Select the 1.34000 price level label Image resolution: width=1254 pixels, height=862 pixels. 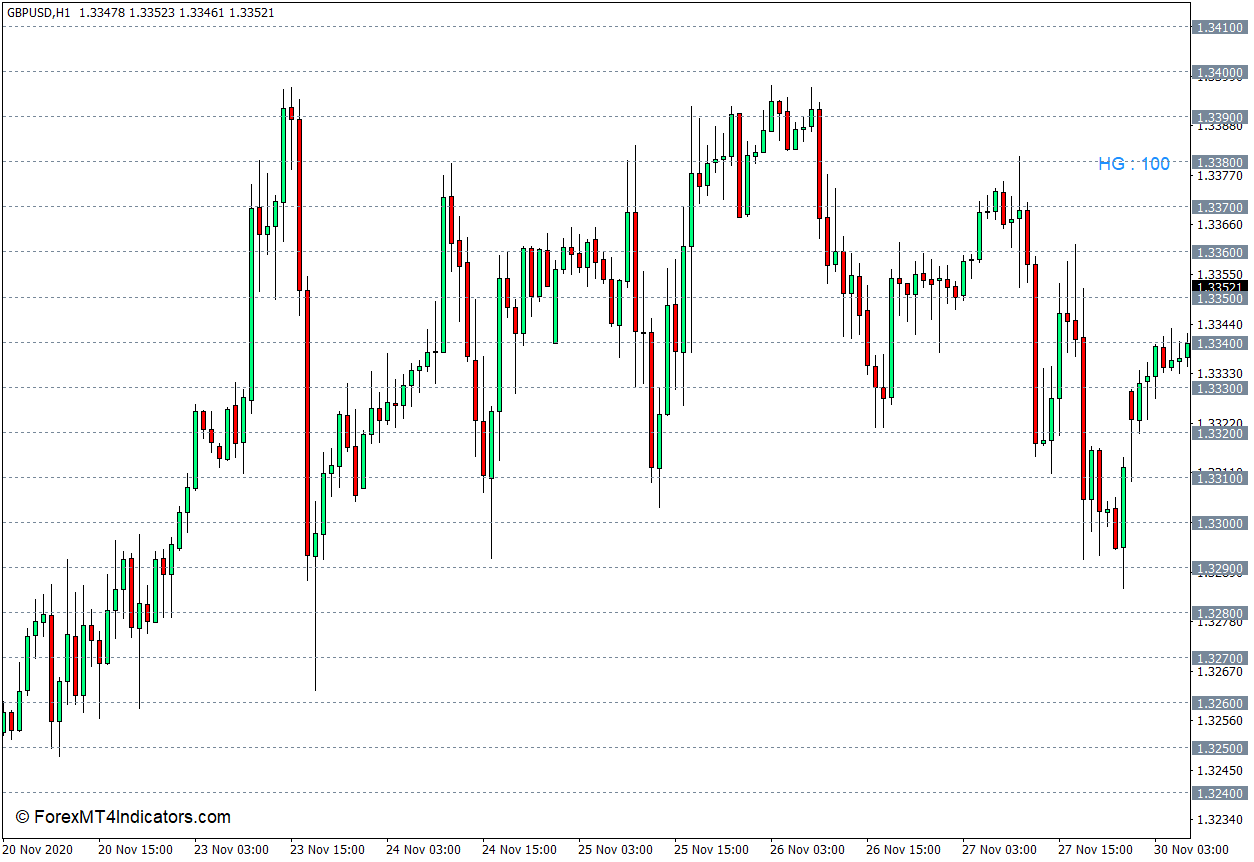point(1220,72)
